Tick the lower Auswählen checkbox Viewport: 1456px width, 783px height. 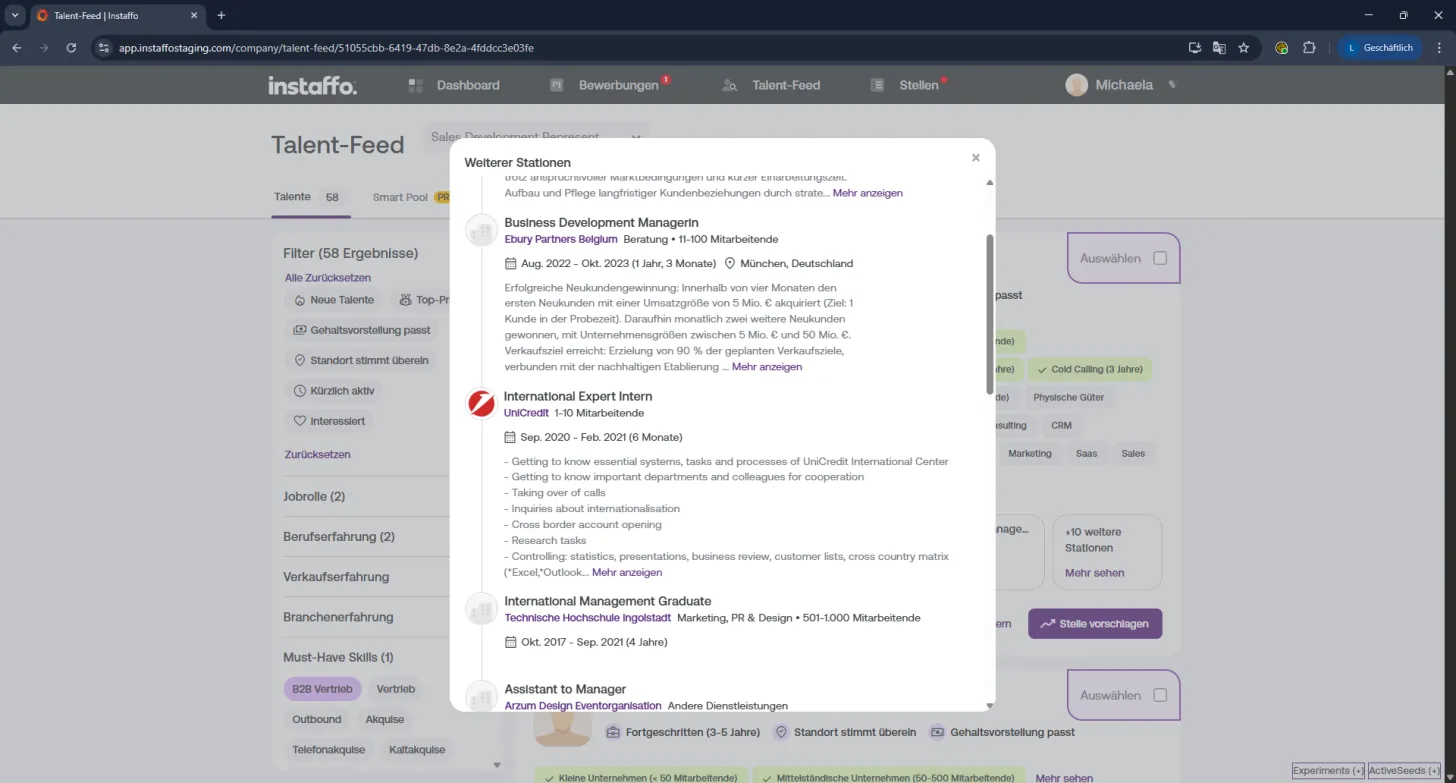pyautogui.click(x=1160, y=695)
